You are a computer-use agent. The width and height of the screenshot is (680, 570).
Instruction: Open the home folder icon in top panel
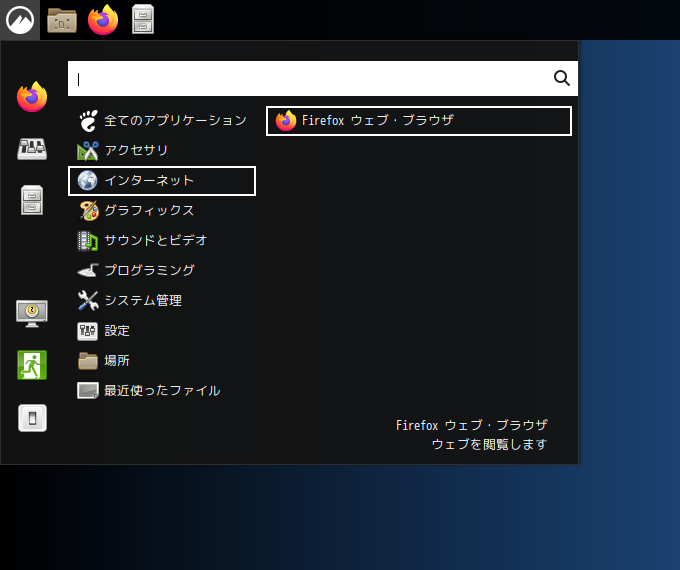pyautogui.click(x=62, y=20)
